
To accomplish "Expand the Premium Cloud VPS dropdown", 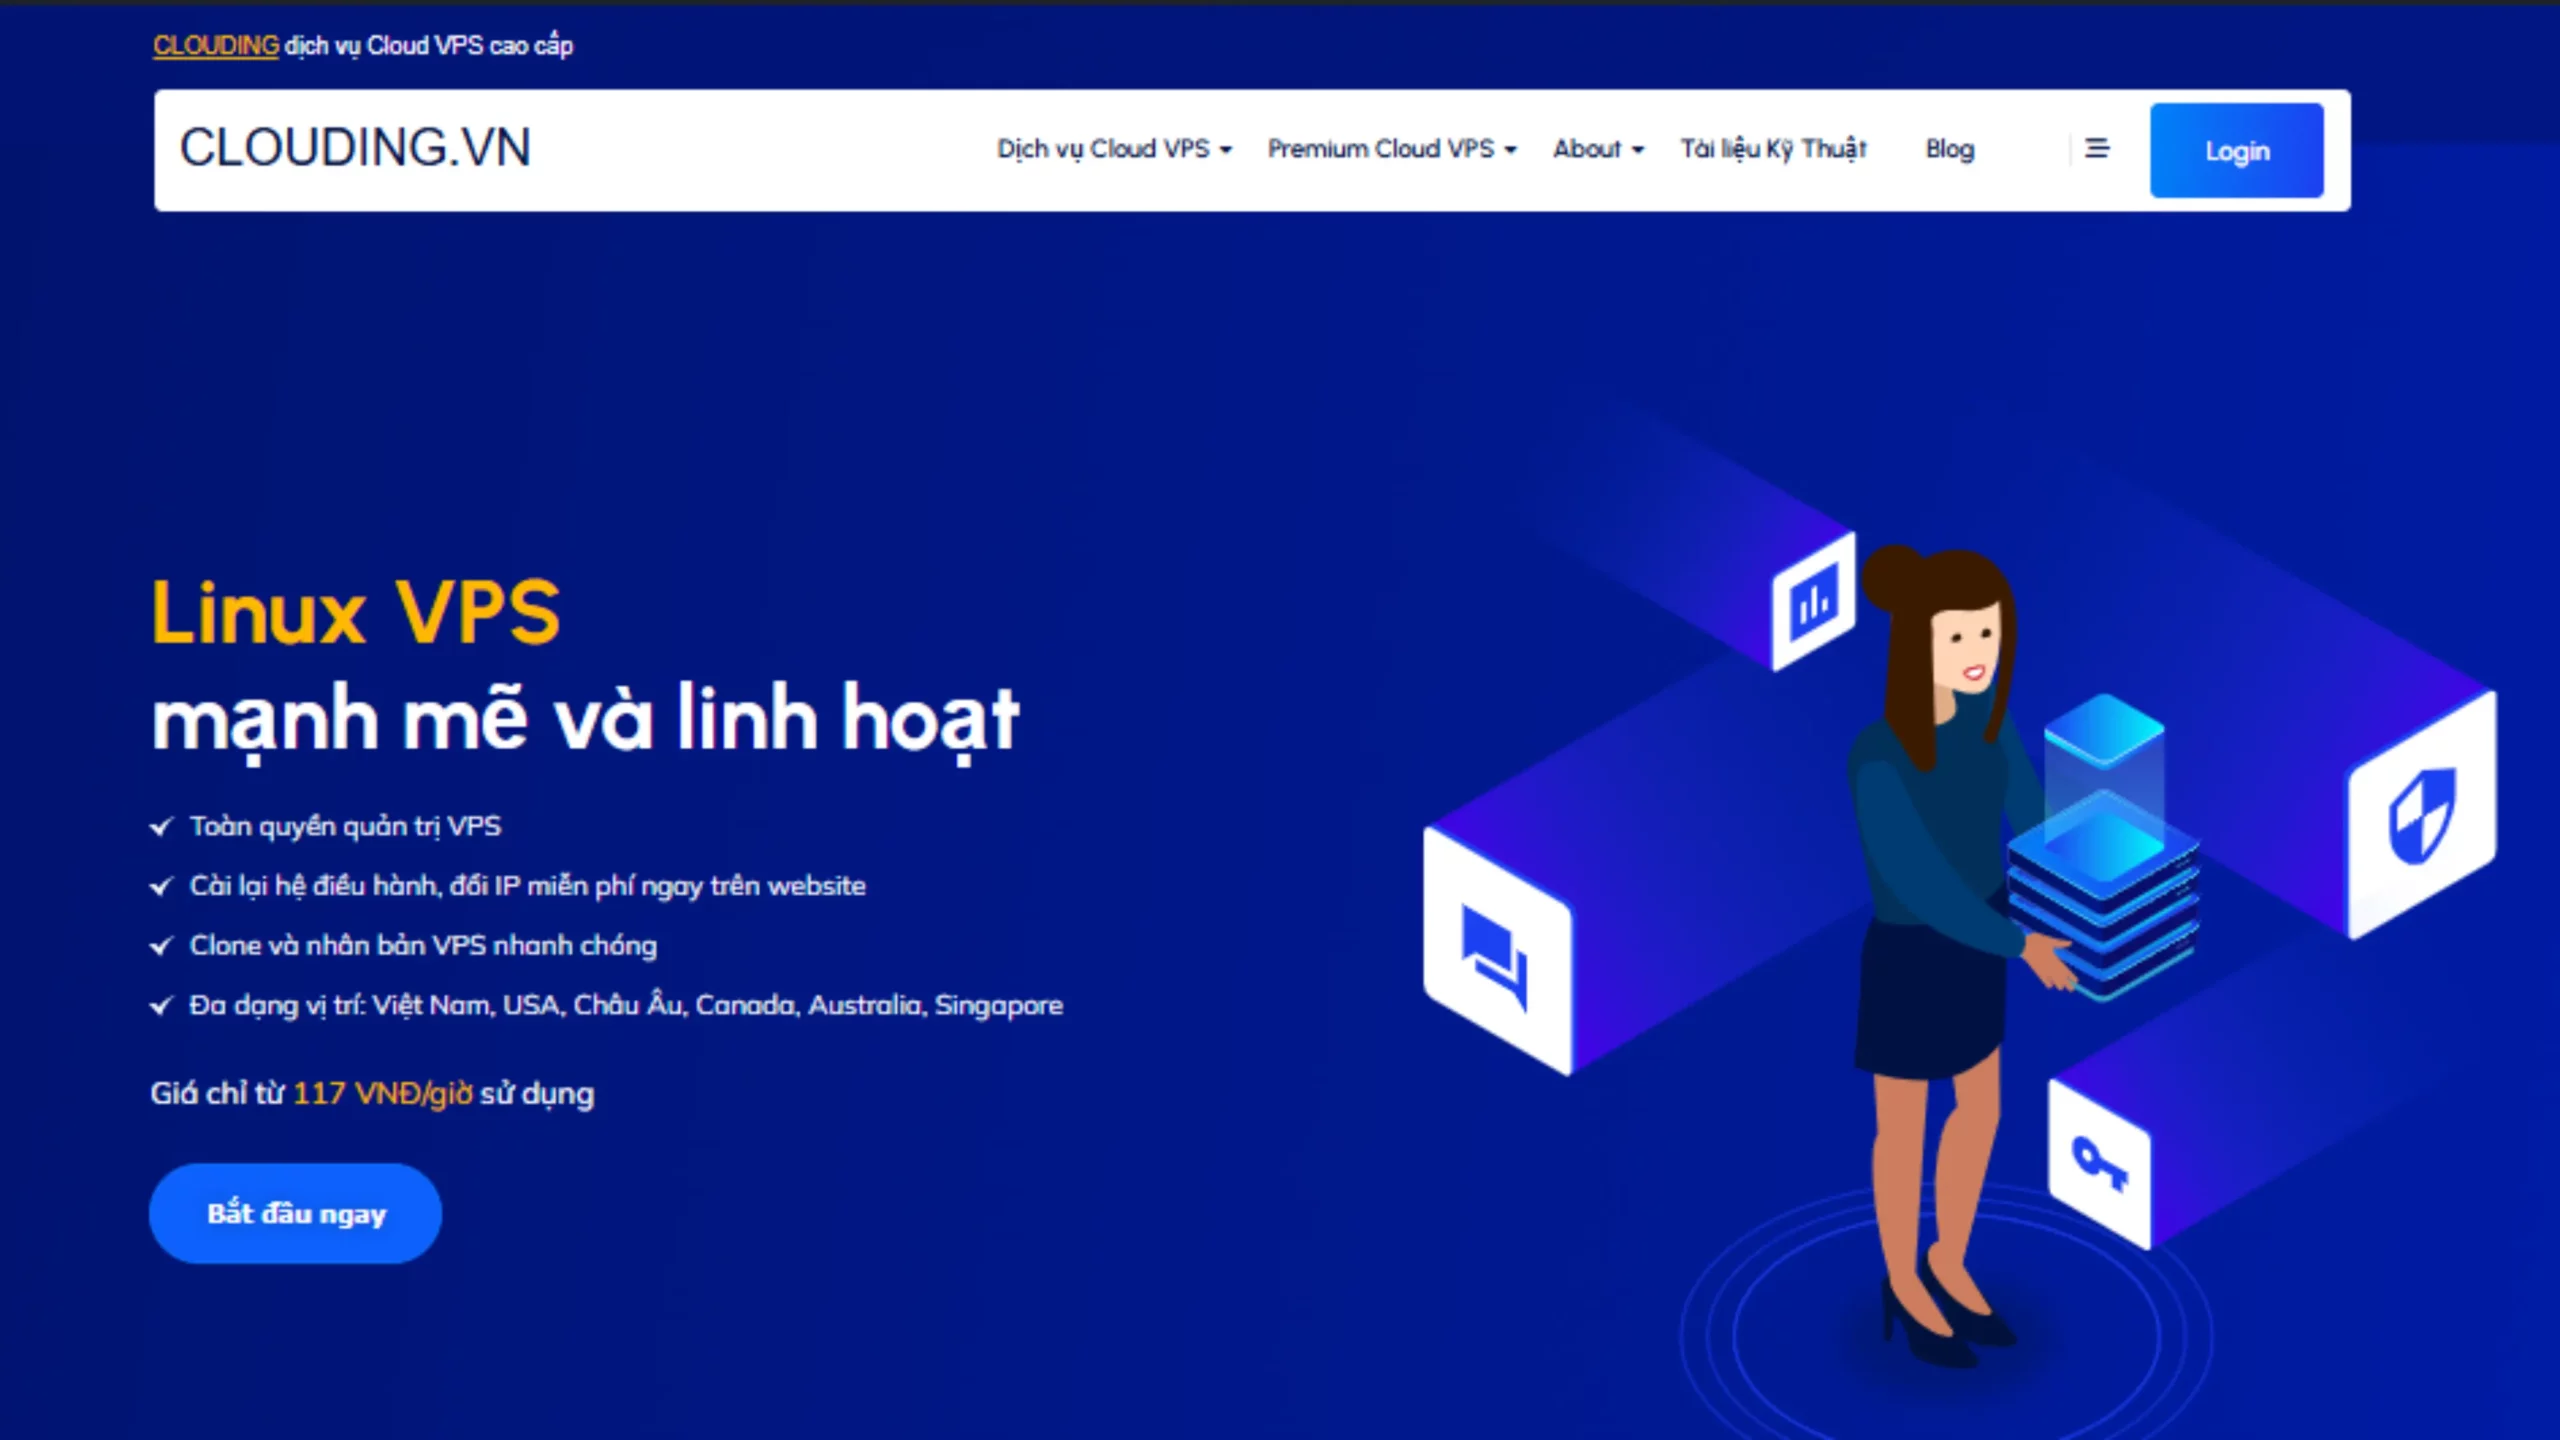I will (x=1392, y=149).
